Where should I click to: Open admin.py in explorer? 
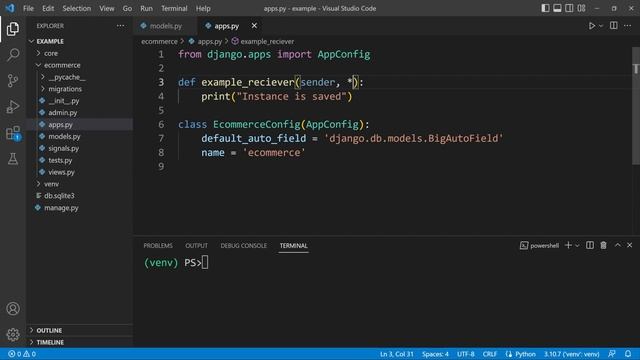(x=62, y=112)
